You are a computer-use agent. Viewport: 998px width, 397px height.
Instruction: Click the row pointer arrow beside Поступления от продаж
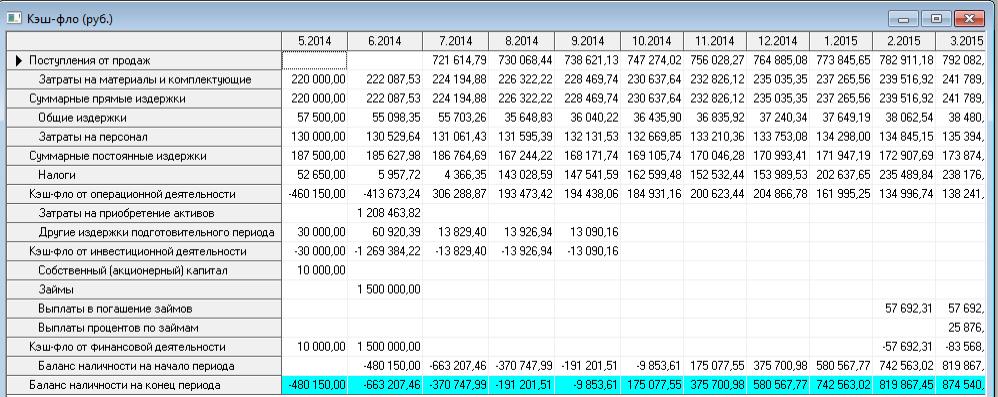(x=18, y=60)
